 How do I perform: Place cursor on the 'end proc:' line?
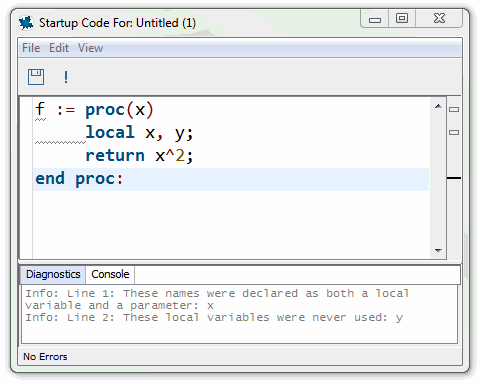pos(231,179)
